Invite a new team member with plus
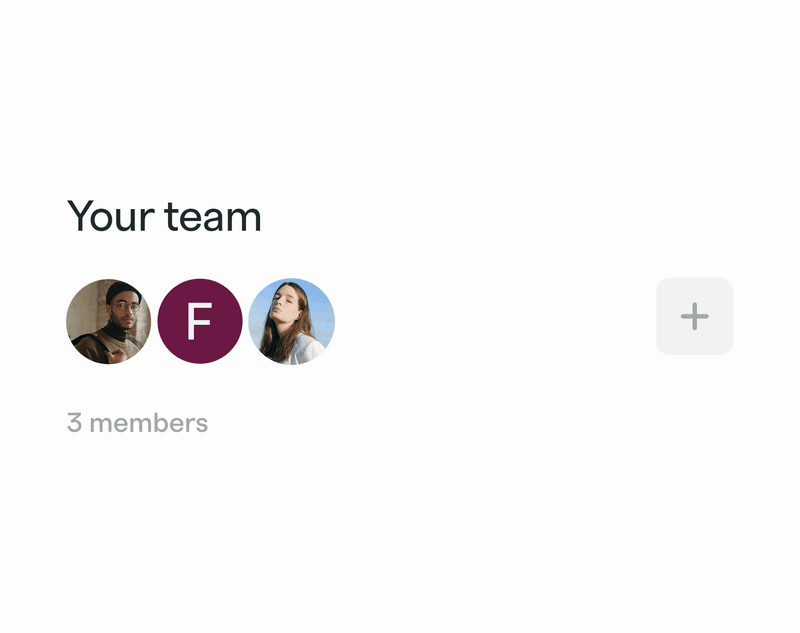This screenshot has width=800, height=633. pyautogui.click(x=694, y=317)
